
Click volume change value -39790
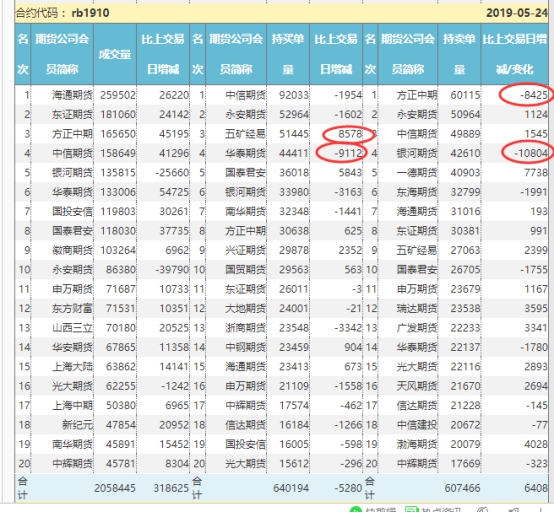172,270
